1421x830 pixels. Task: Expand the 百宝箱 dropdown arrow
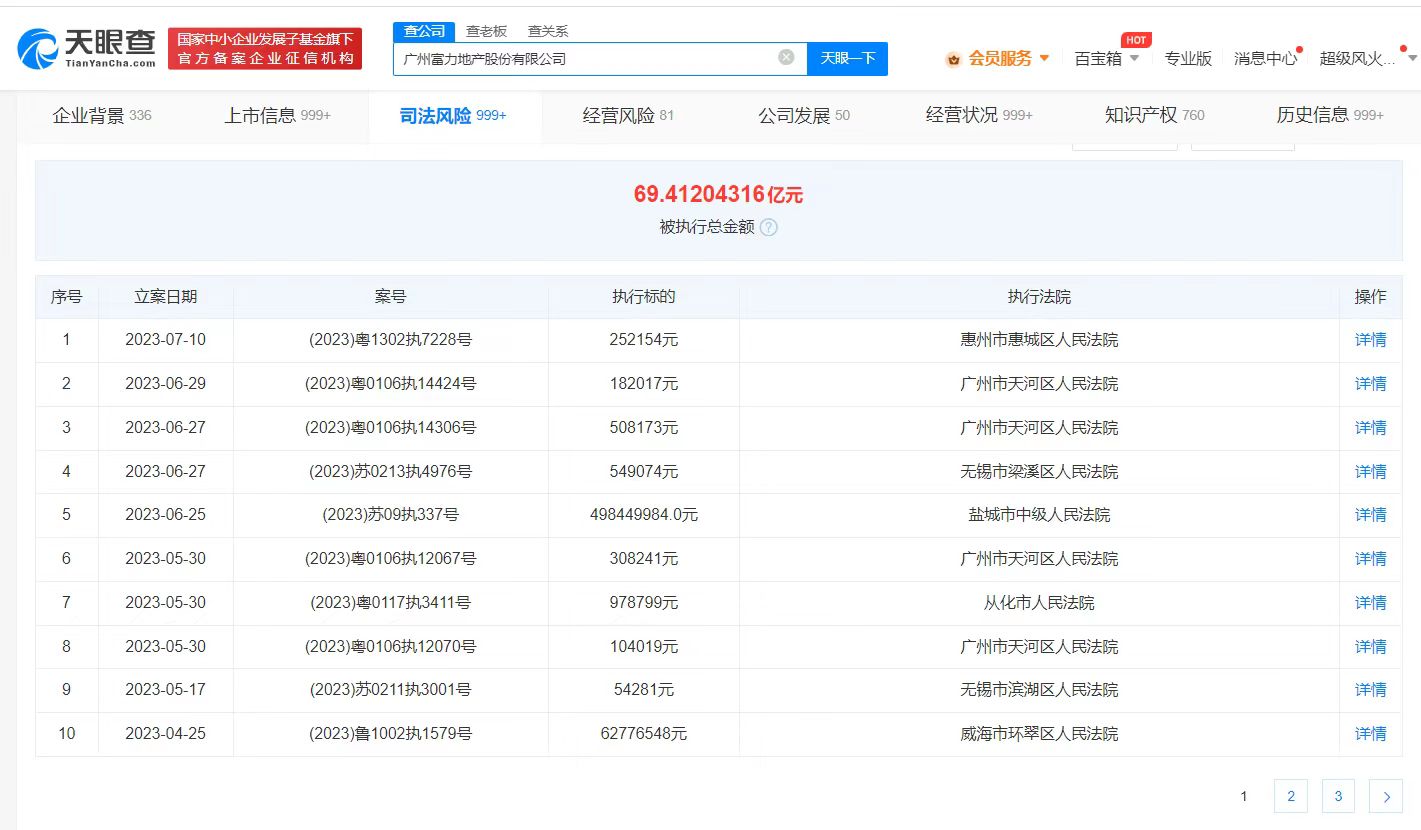[1134, 58]
